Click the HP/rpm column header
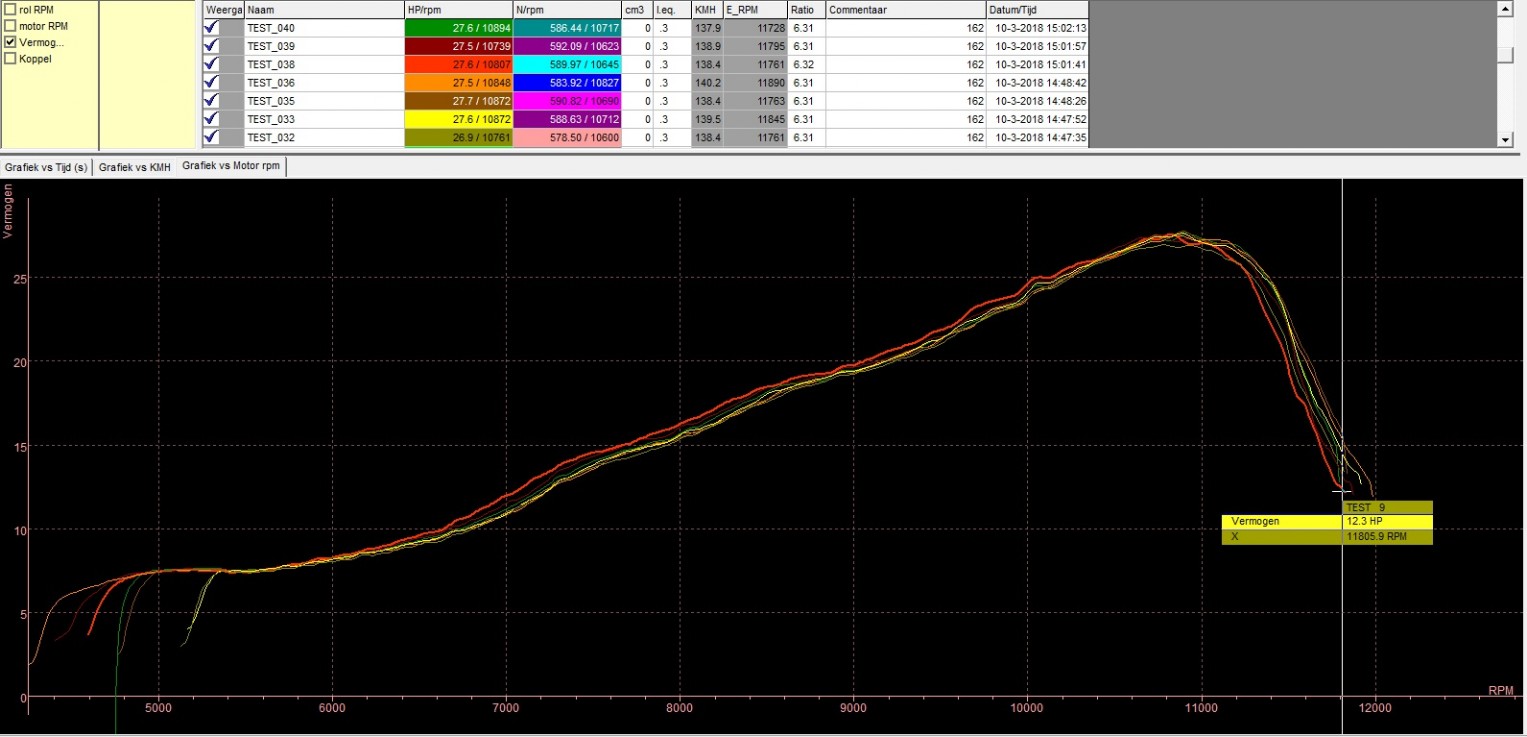Image resolution: width=1527 pixels, height=737 pixels. click(x=458, y=9)
